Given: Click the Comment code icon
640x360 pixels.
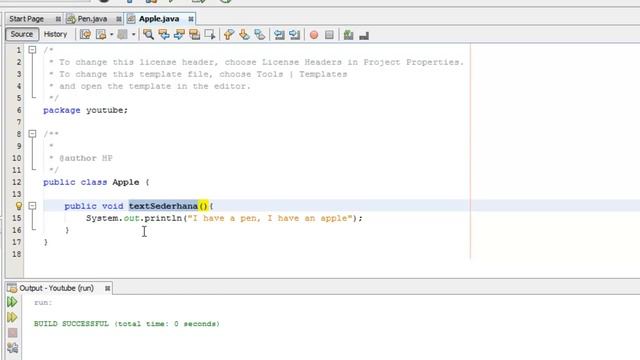Looking at the screenshot, I should tap(348, 35).
